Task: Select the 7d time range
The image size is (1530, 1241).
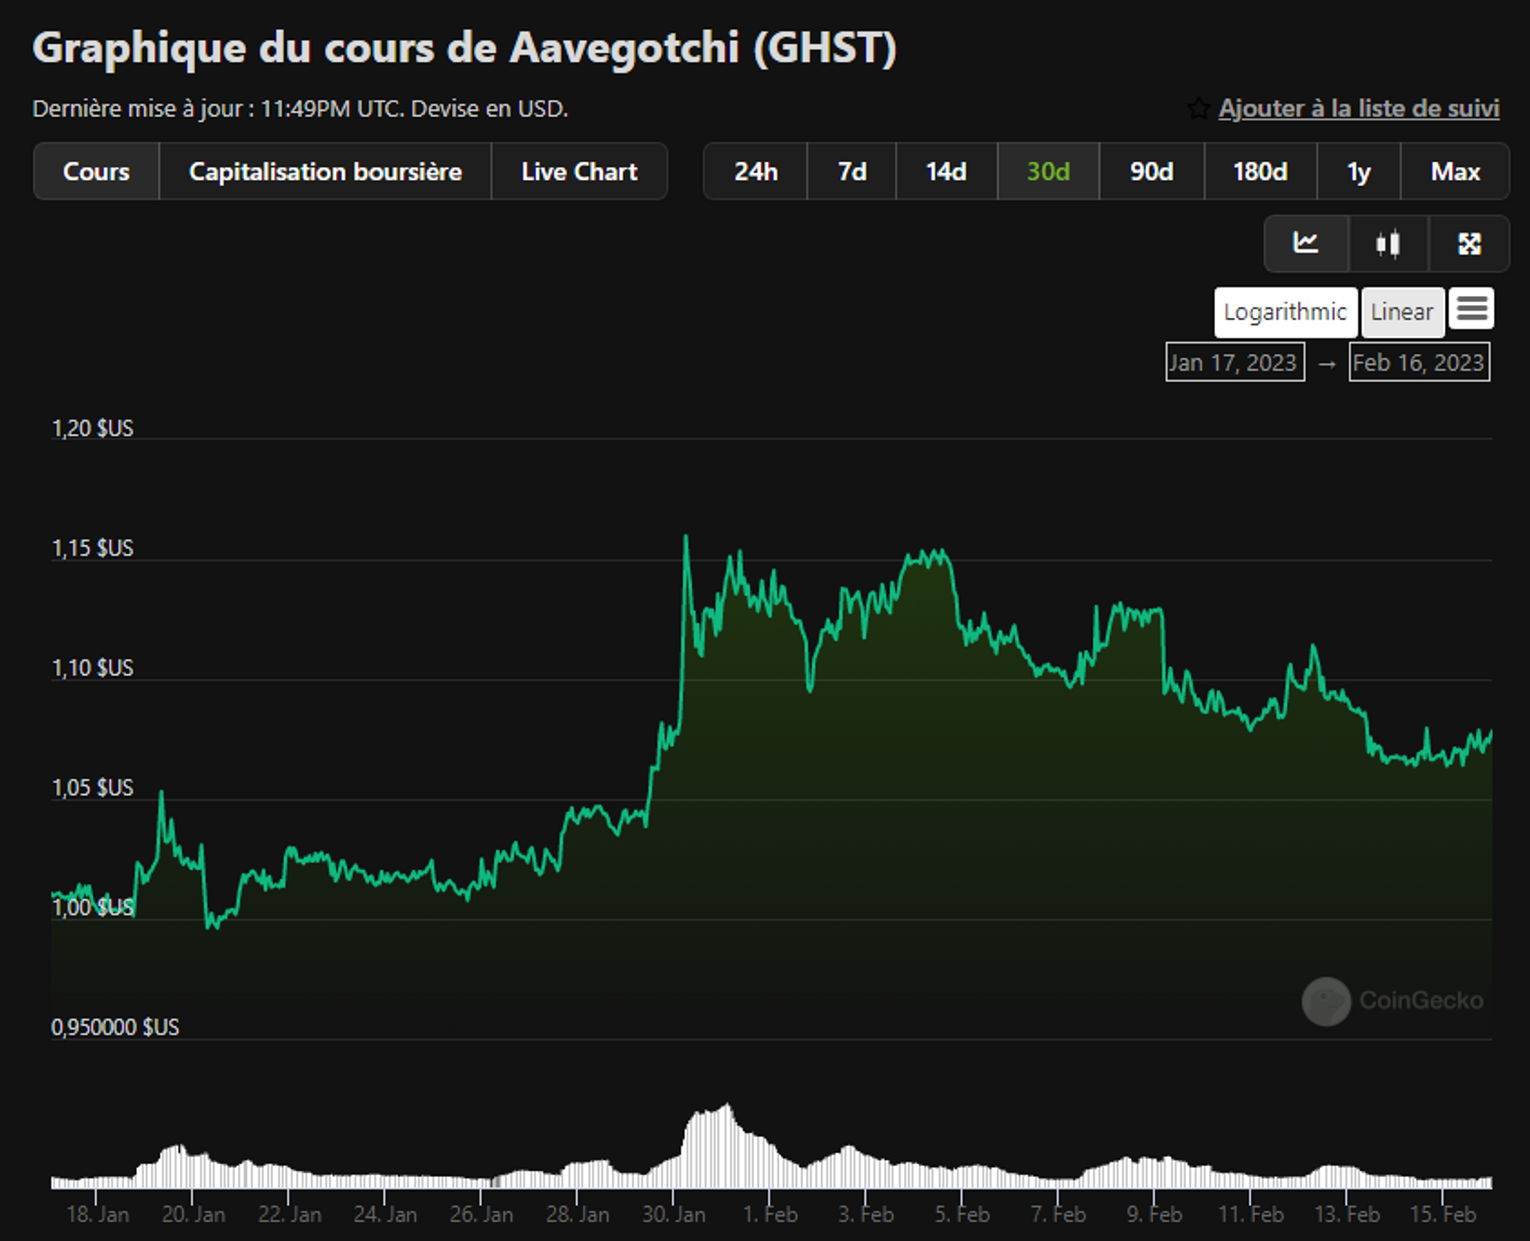Action: pos(851,172)
